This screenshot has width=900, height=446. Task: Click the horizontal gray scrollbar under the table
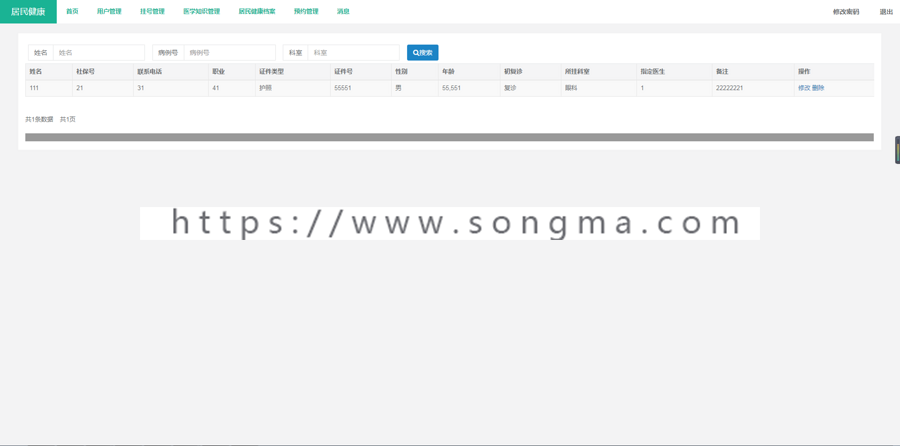[449, 137]
